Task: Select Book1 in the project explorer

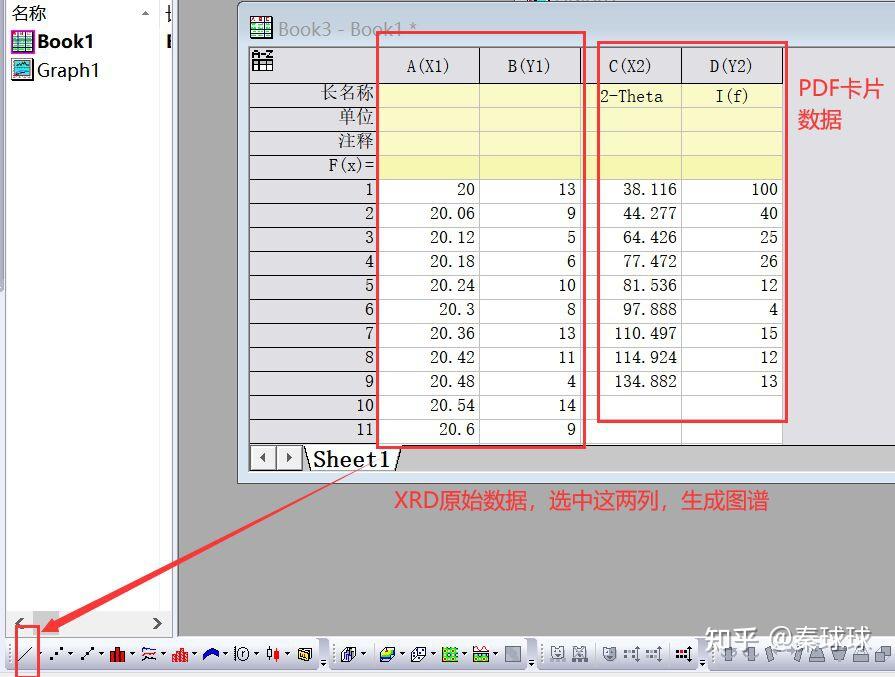Action: coord(56,41)
